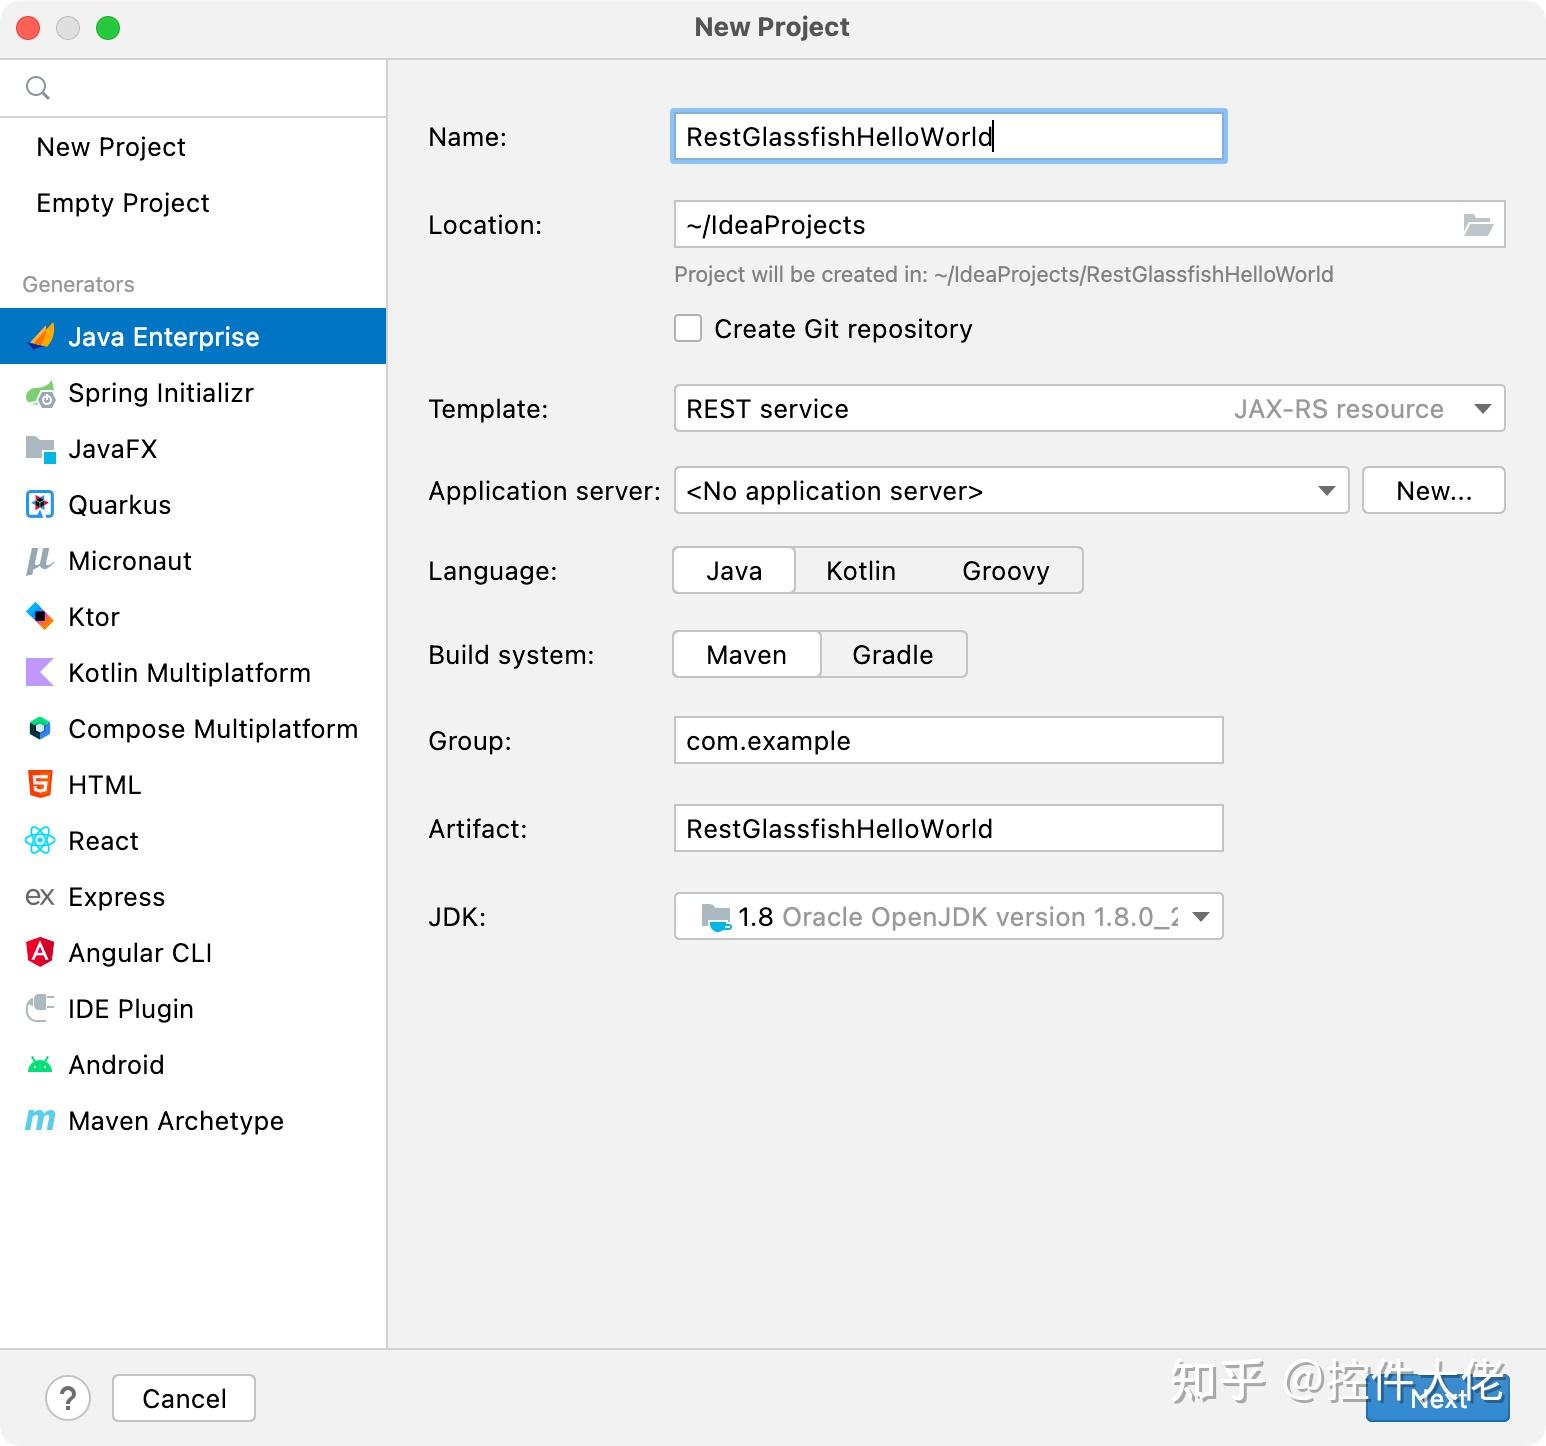Image resolution: width=1546 pixels, height=1446 pixels.
Task: Select the Quarkus generator icon
Action: [x=40, y=505]
